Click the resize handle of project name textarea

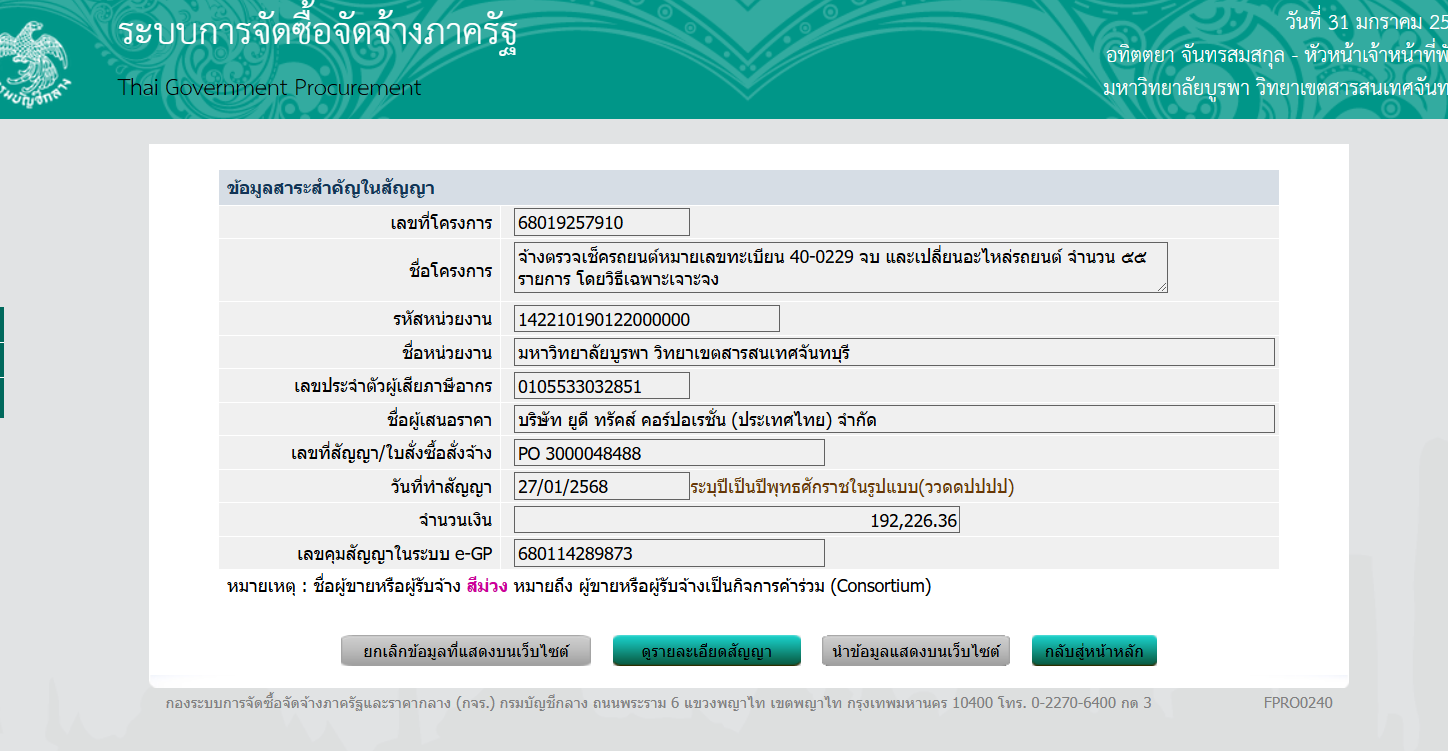coord(1161,286)
